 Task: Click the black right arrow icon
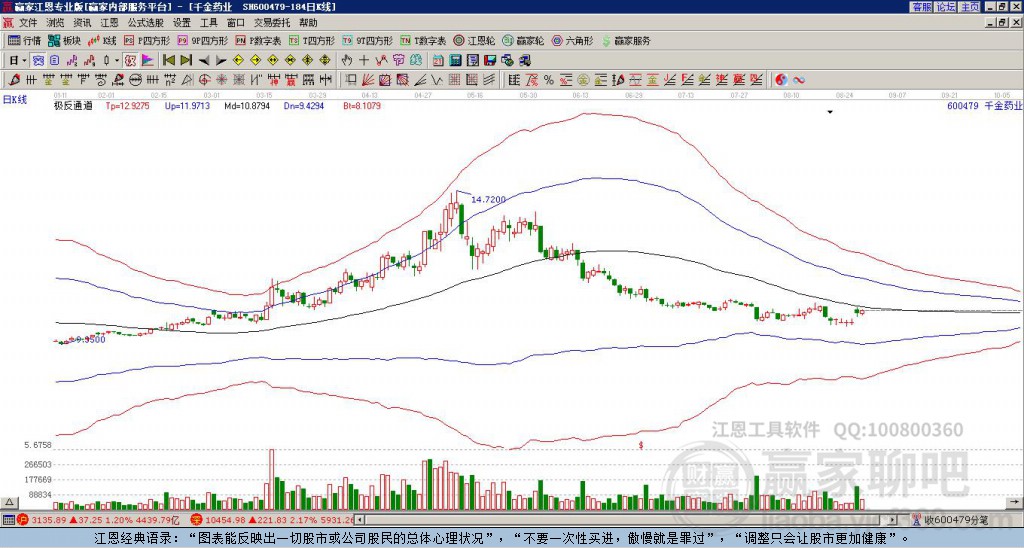[221, 61]
